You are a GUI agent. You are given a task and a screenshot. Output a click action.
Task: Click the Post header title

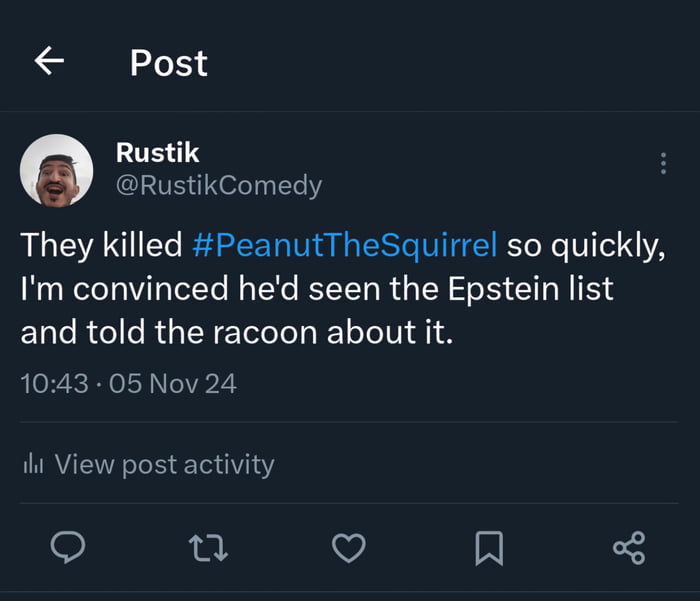click(x=168, y=63)
